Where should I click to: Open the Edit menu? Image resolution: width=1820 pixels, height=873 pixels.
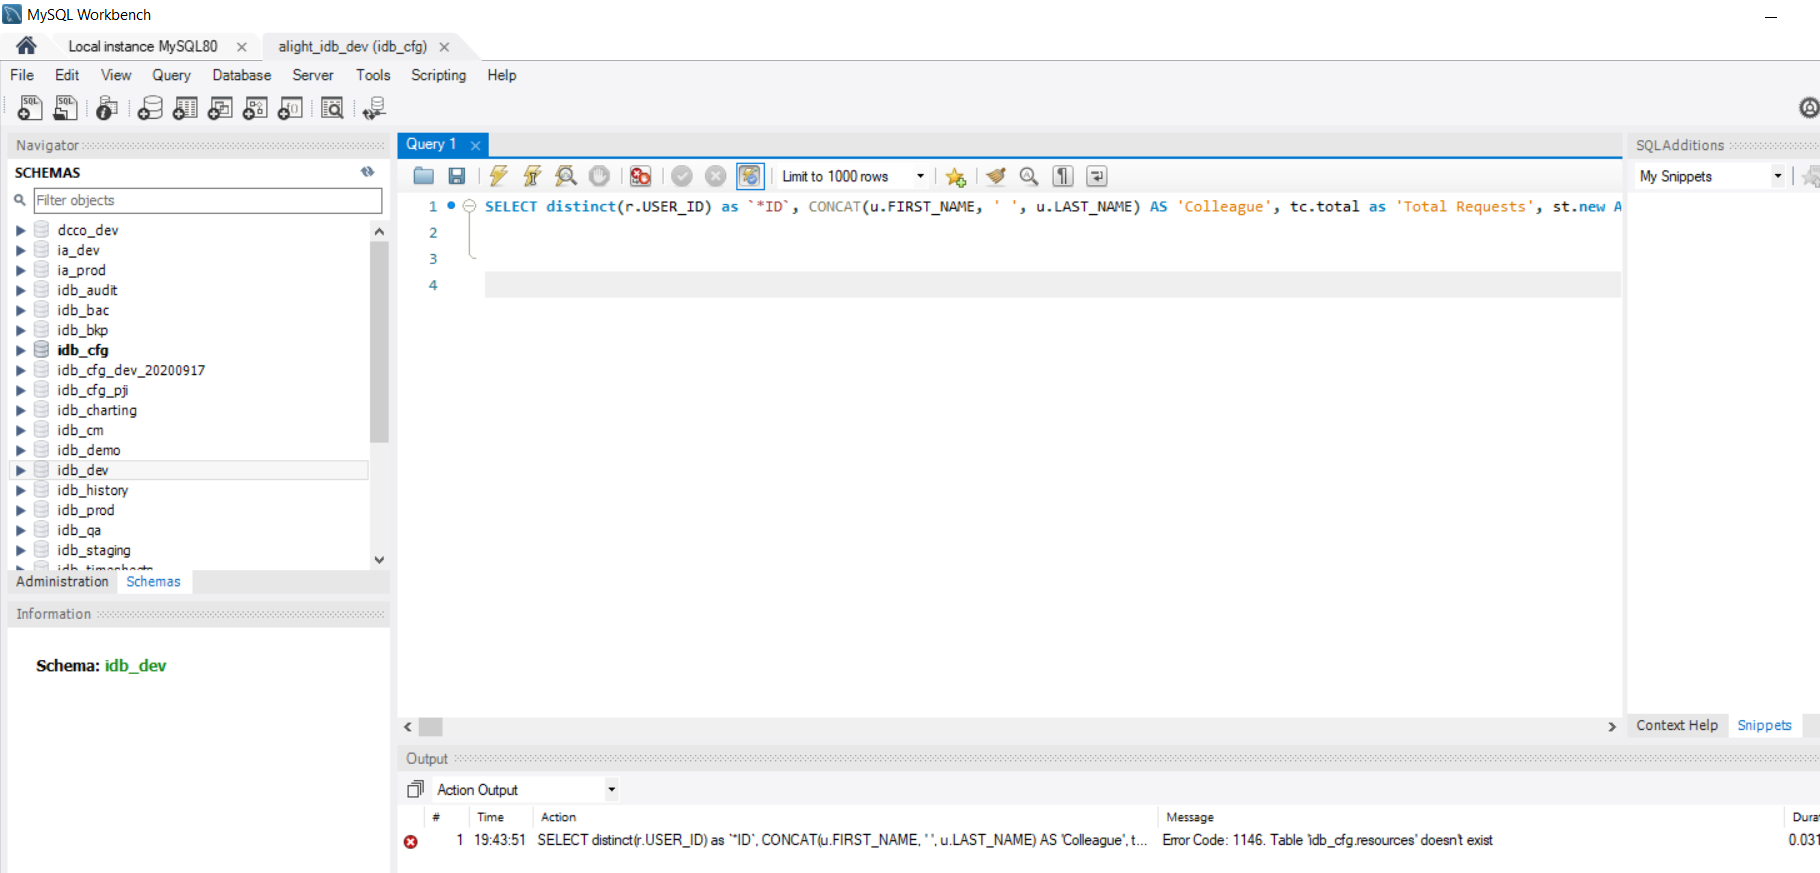[x=67, y=75]
